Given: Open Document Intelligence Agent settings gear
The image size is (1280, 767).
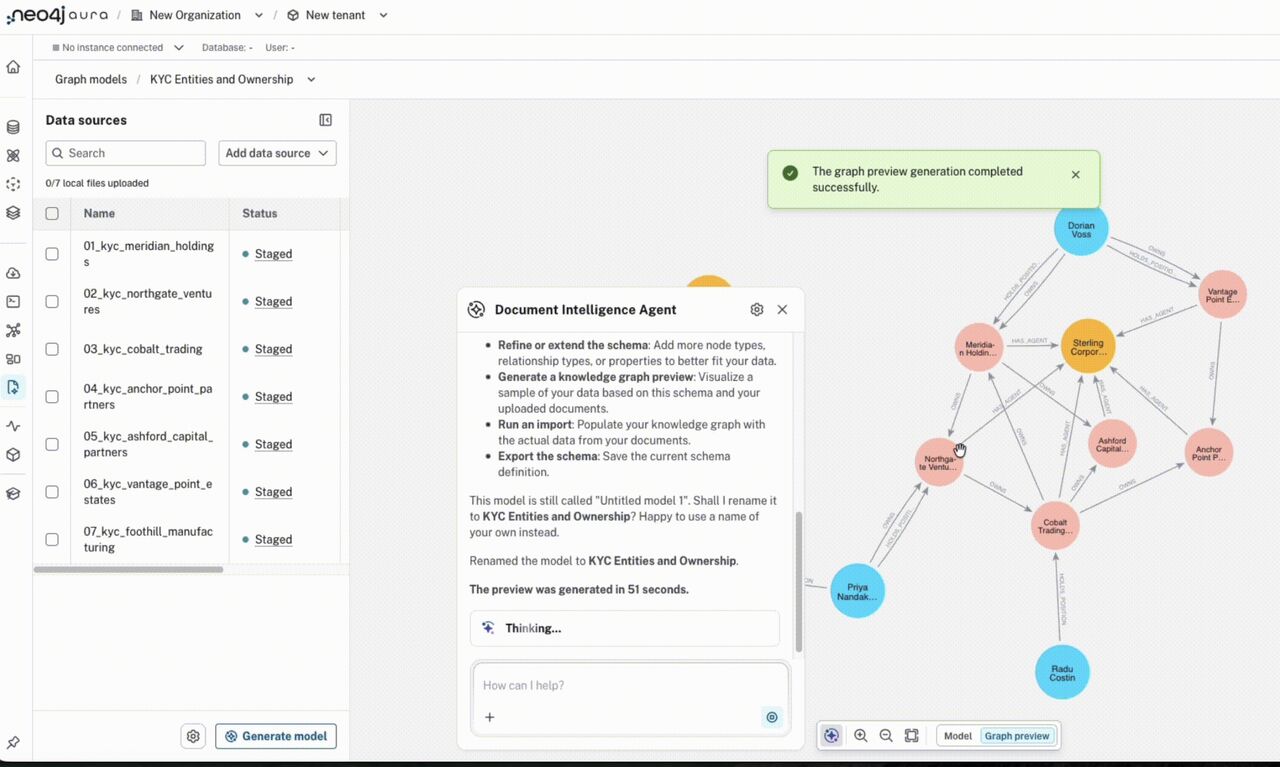Looking at the screenshot, I should [757, 310].
